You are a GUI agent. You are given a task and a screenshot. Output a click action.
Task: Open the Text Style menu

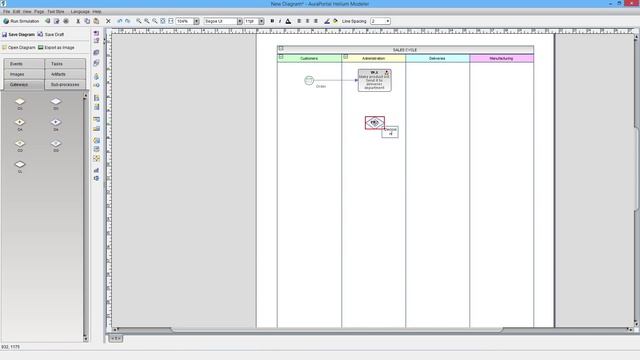pyautogui.click(x=56, y=12)
